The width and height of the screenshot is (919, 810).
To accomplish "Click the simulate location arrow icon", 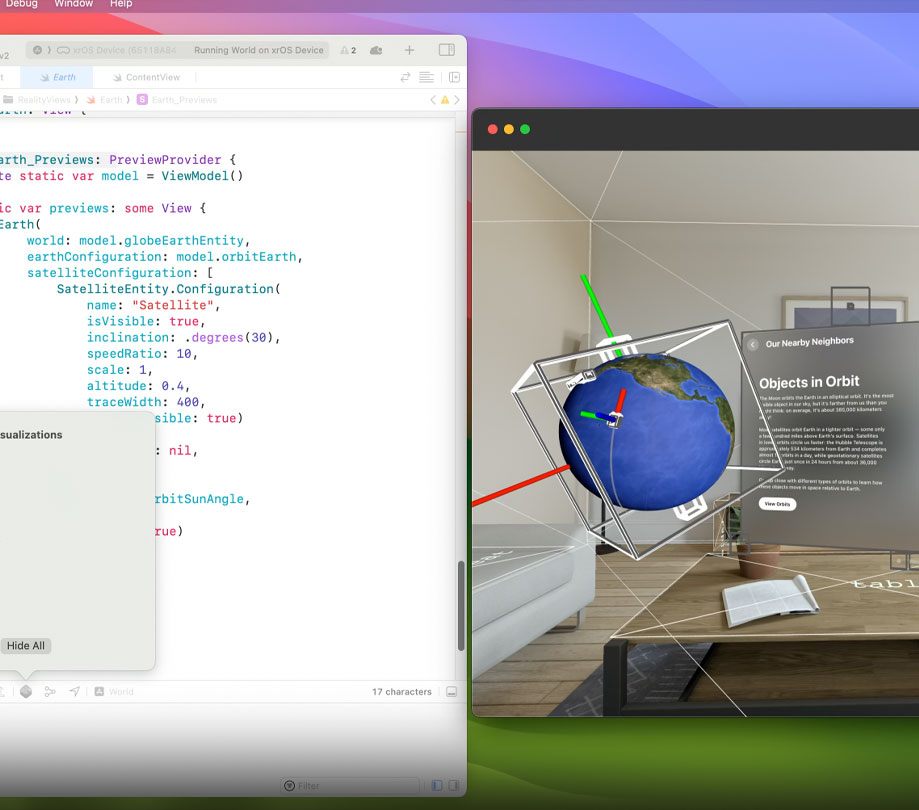I will click(74, 692).
